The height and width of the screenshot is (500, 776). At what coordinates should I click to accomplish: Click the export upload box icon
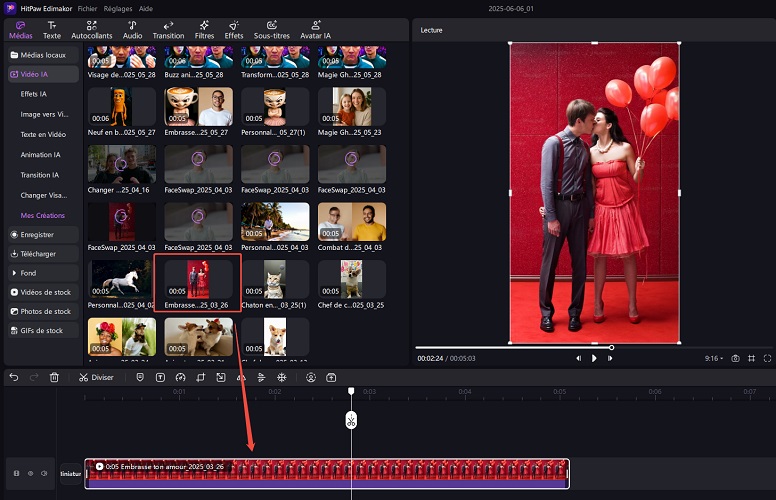coord(331,377)
